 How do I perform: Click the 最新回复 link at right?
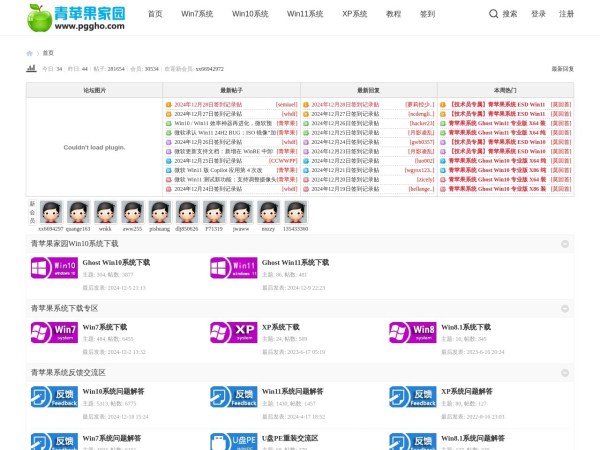coord(562,69)
